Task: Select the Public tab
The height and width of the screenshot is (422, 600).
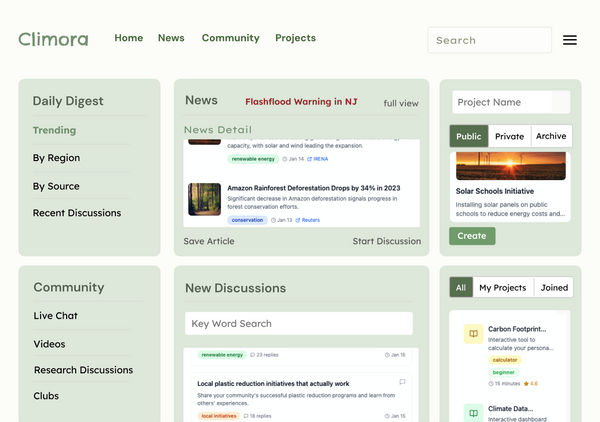Action: pos(469,136)
